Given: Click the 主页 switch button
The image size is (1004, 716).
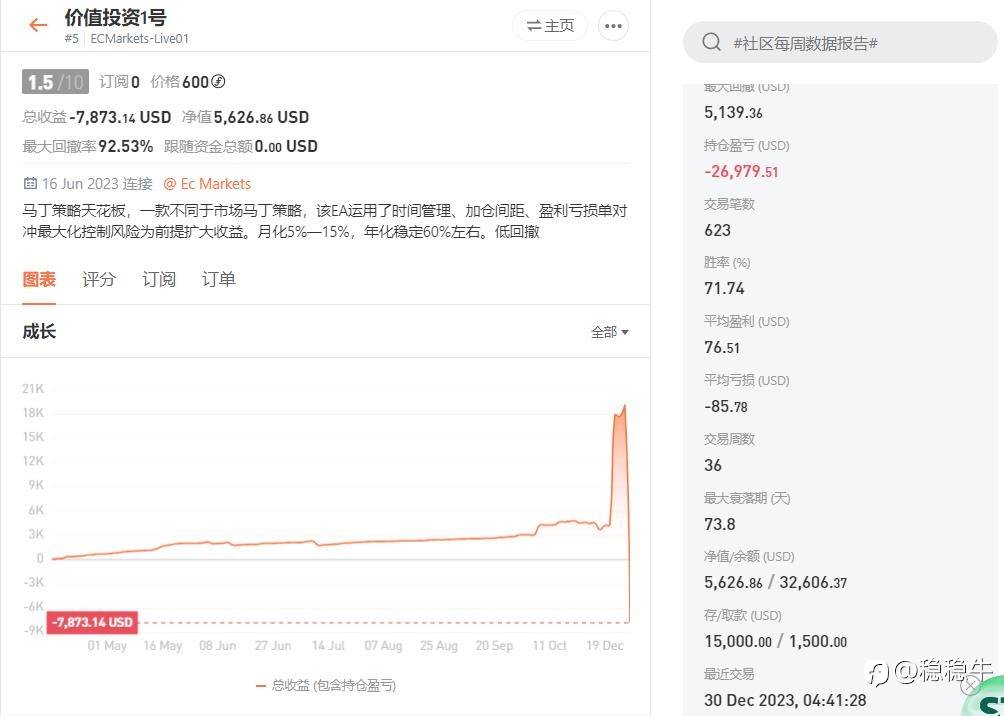Looking at the screenshot, I should (x=549, y=26).
